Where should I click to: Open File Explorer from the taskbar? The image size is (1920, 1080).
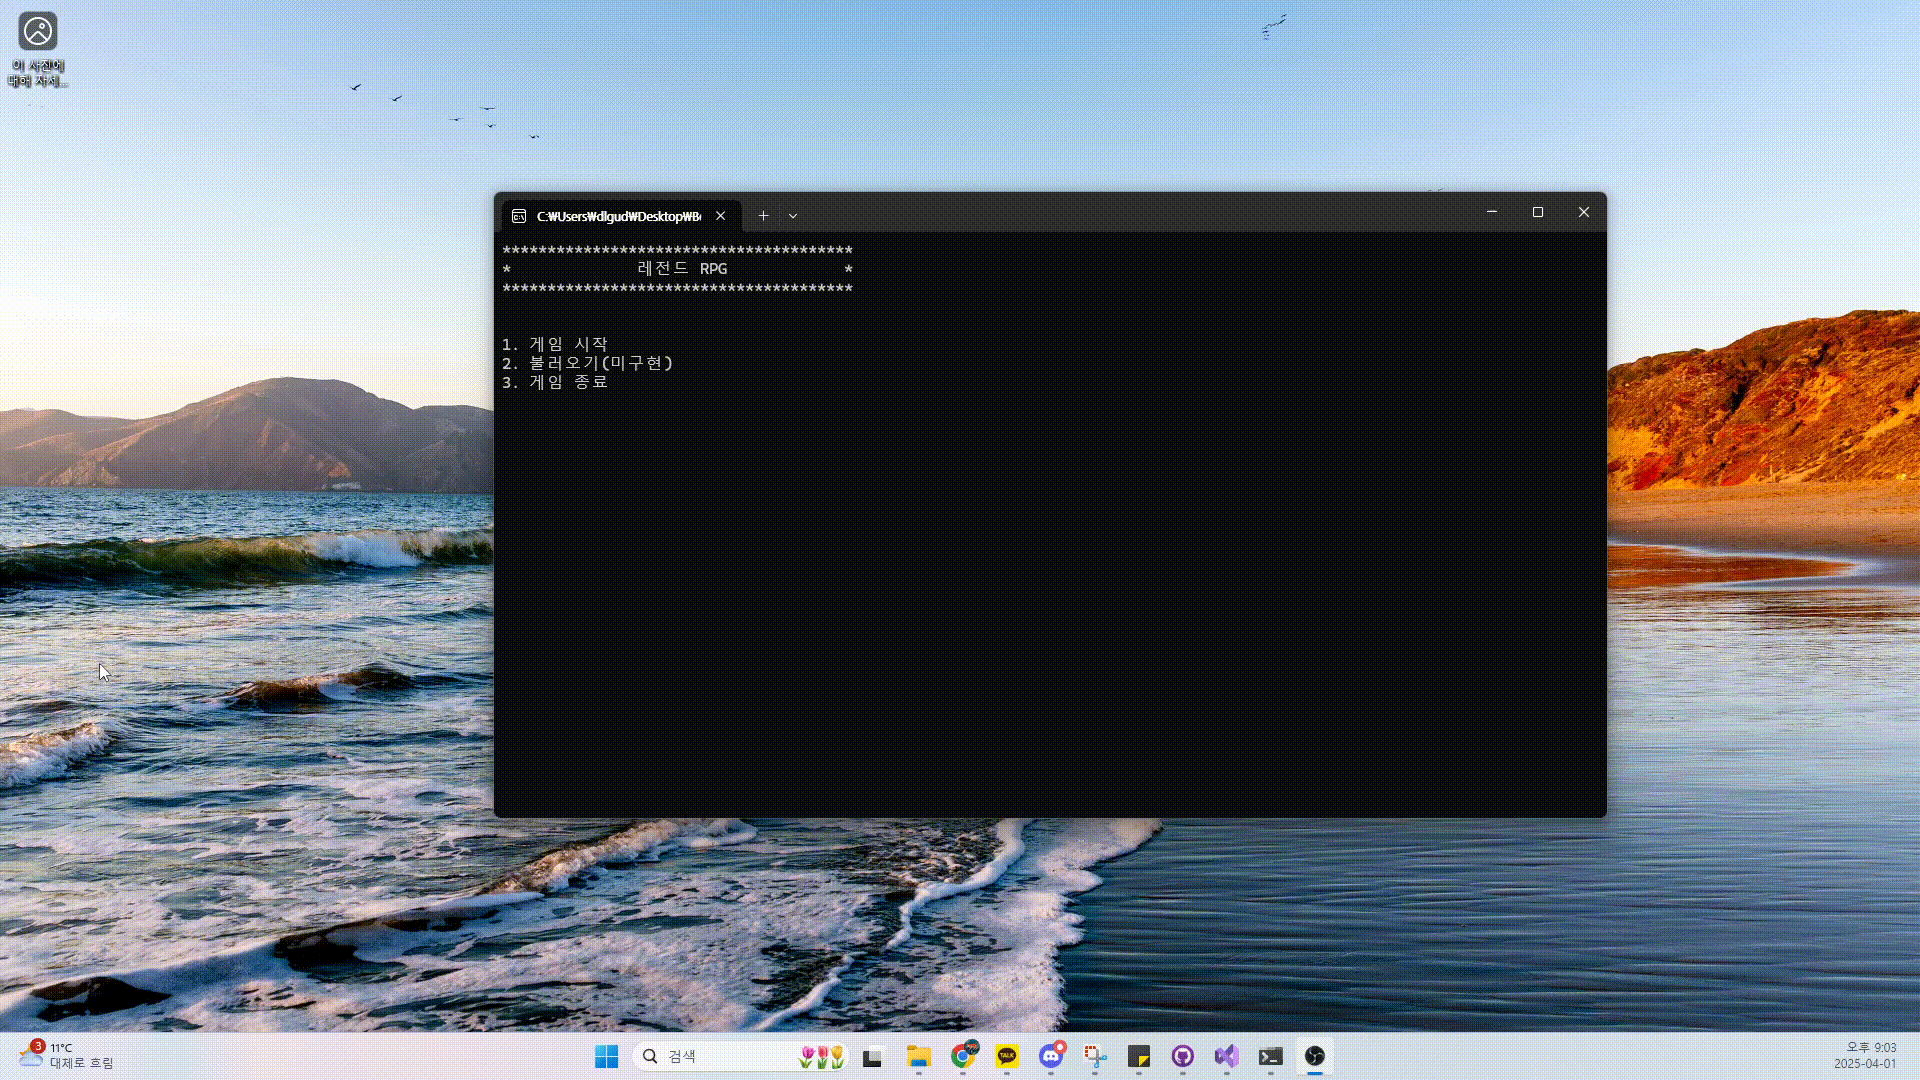(918, 1056)
